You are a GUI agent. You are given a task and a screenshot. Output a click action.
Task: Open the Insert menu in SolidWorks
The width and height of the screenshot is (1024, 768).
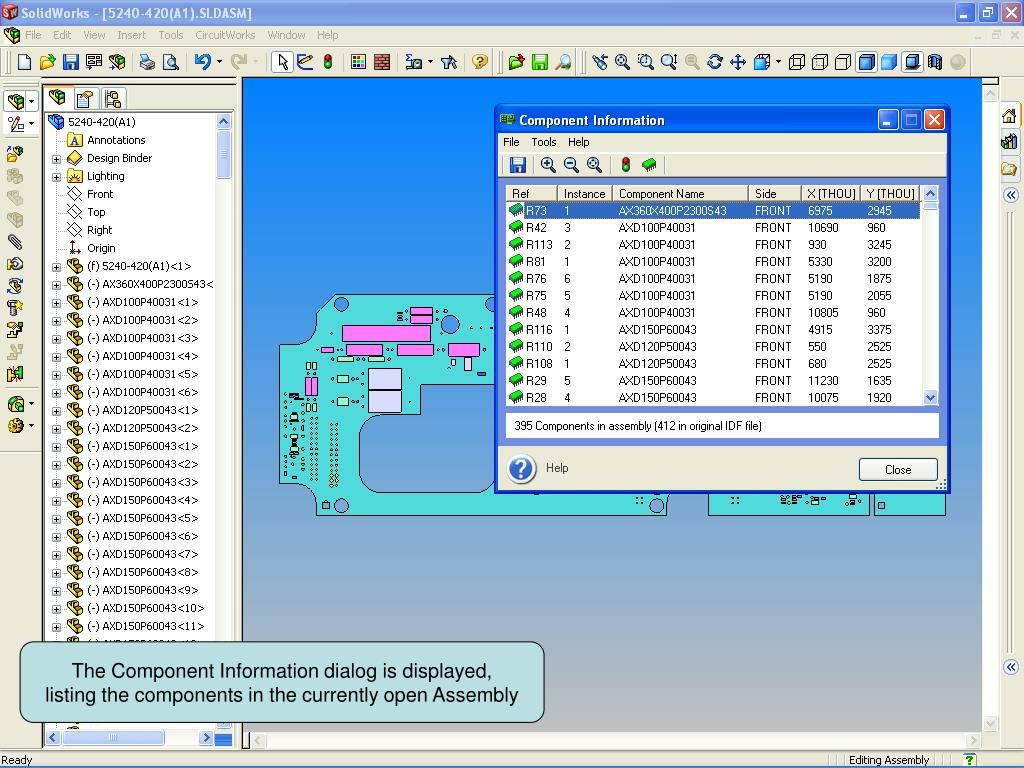click(x=131, y=35)
